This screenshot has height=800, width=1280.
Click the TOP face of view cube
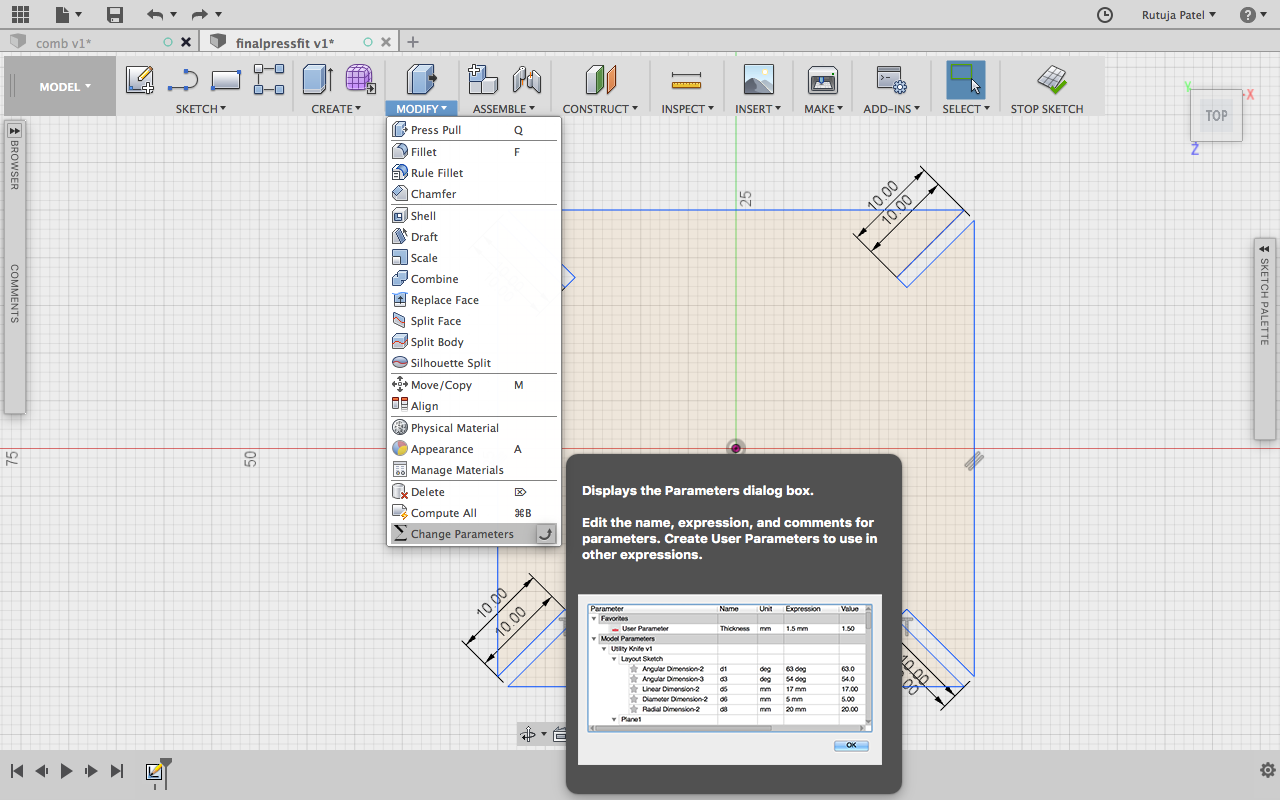tap(1216, 115)
